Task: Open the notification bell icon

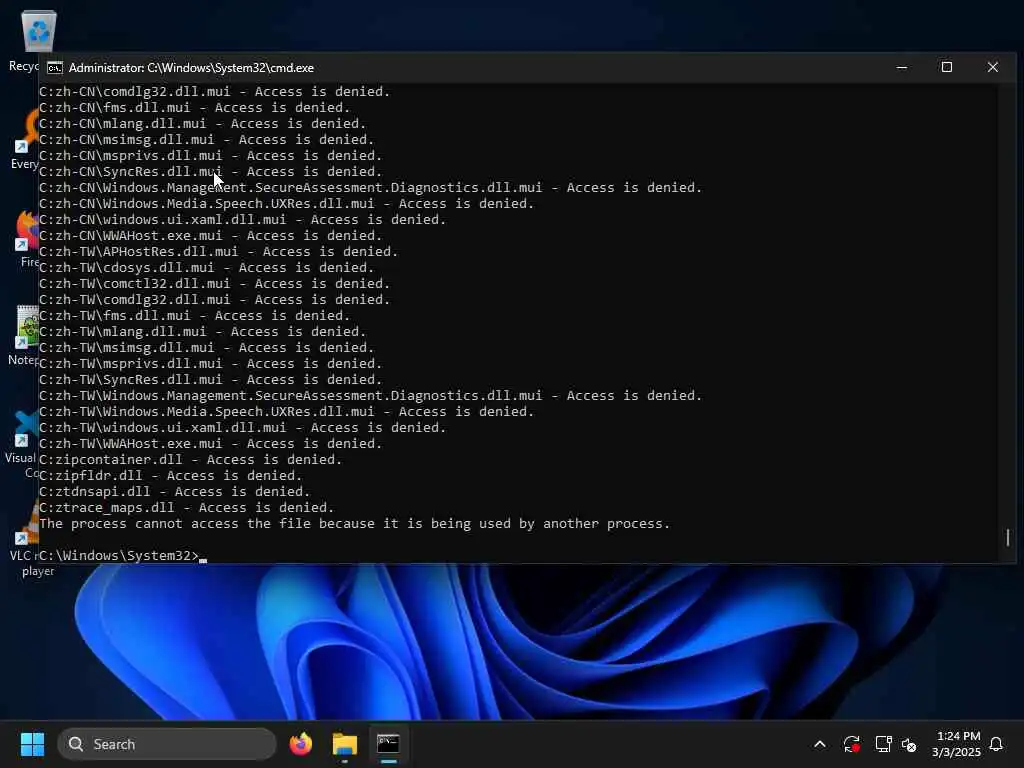Action: (x=996, y=744)
